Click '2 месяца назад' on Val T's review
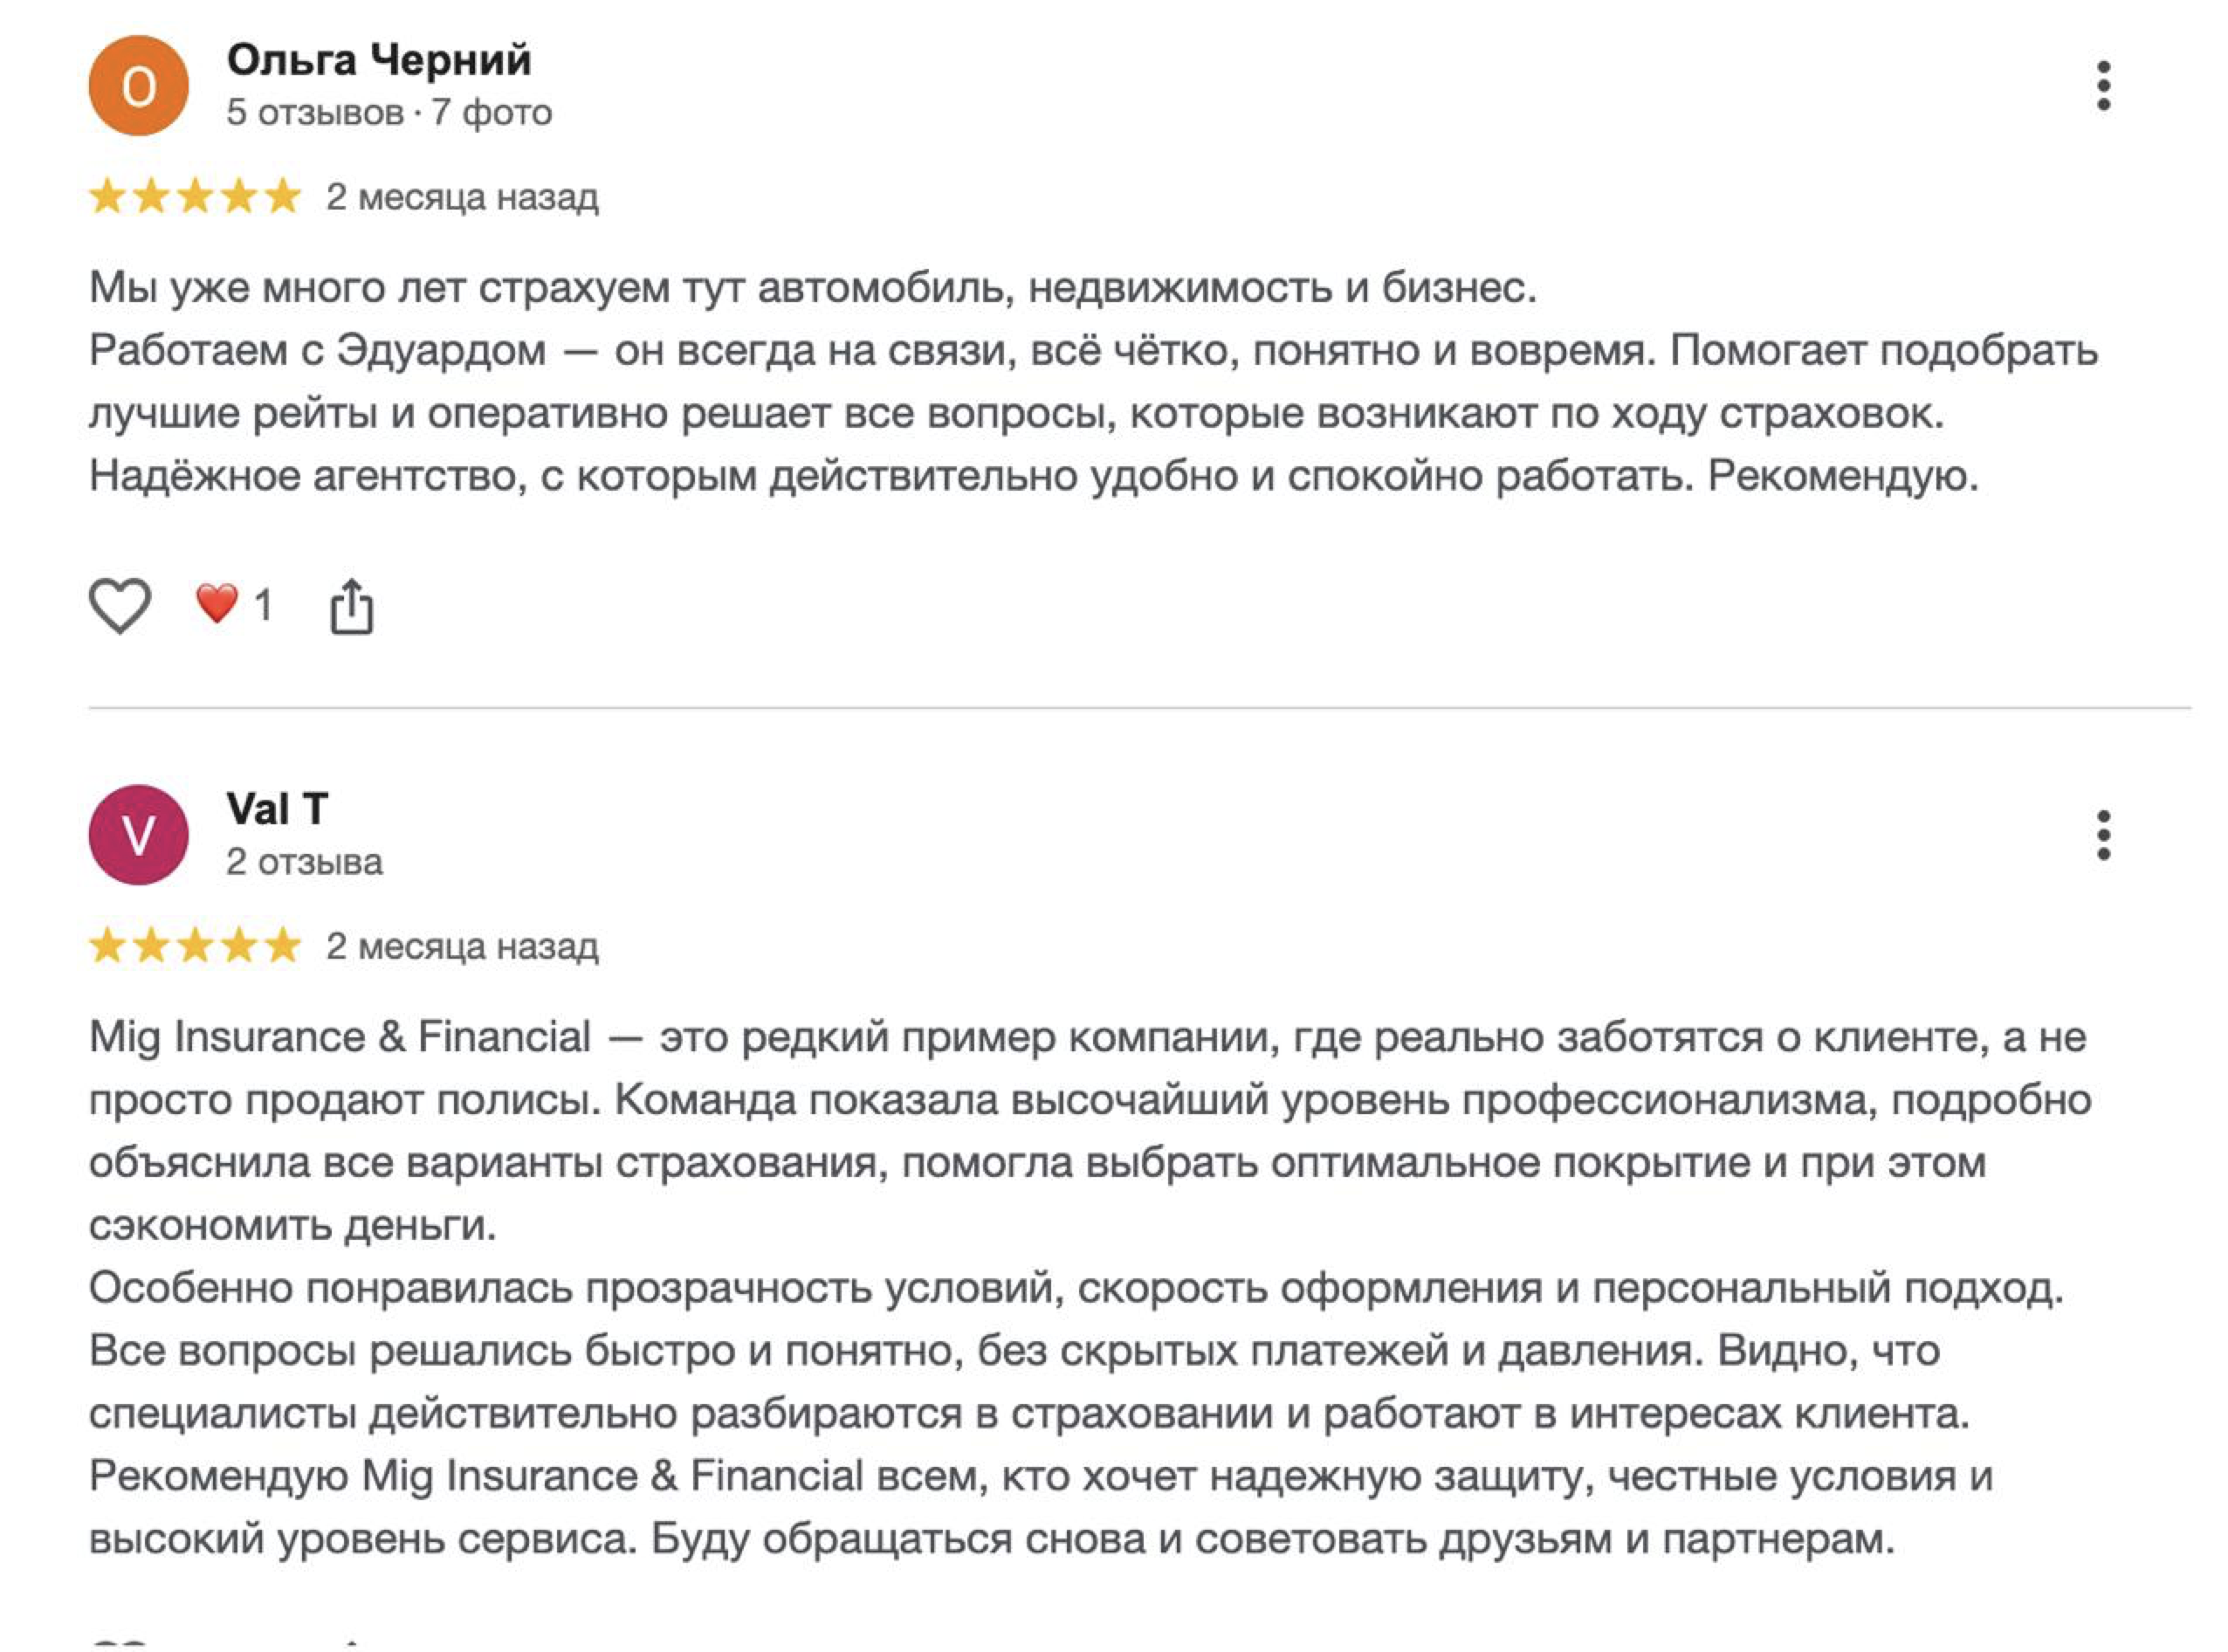The image size is (2228, 1652). pos(462,946)
